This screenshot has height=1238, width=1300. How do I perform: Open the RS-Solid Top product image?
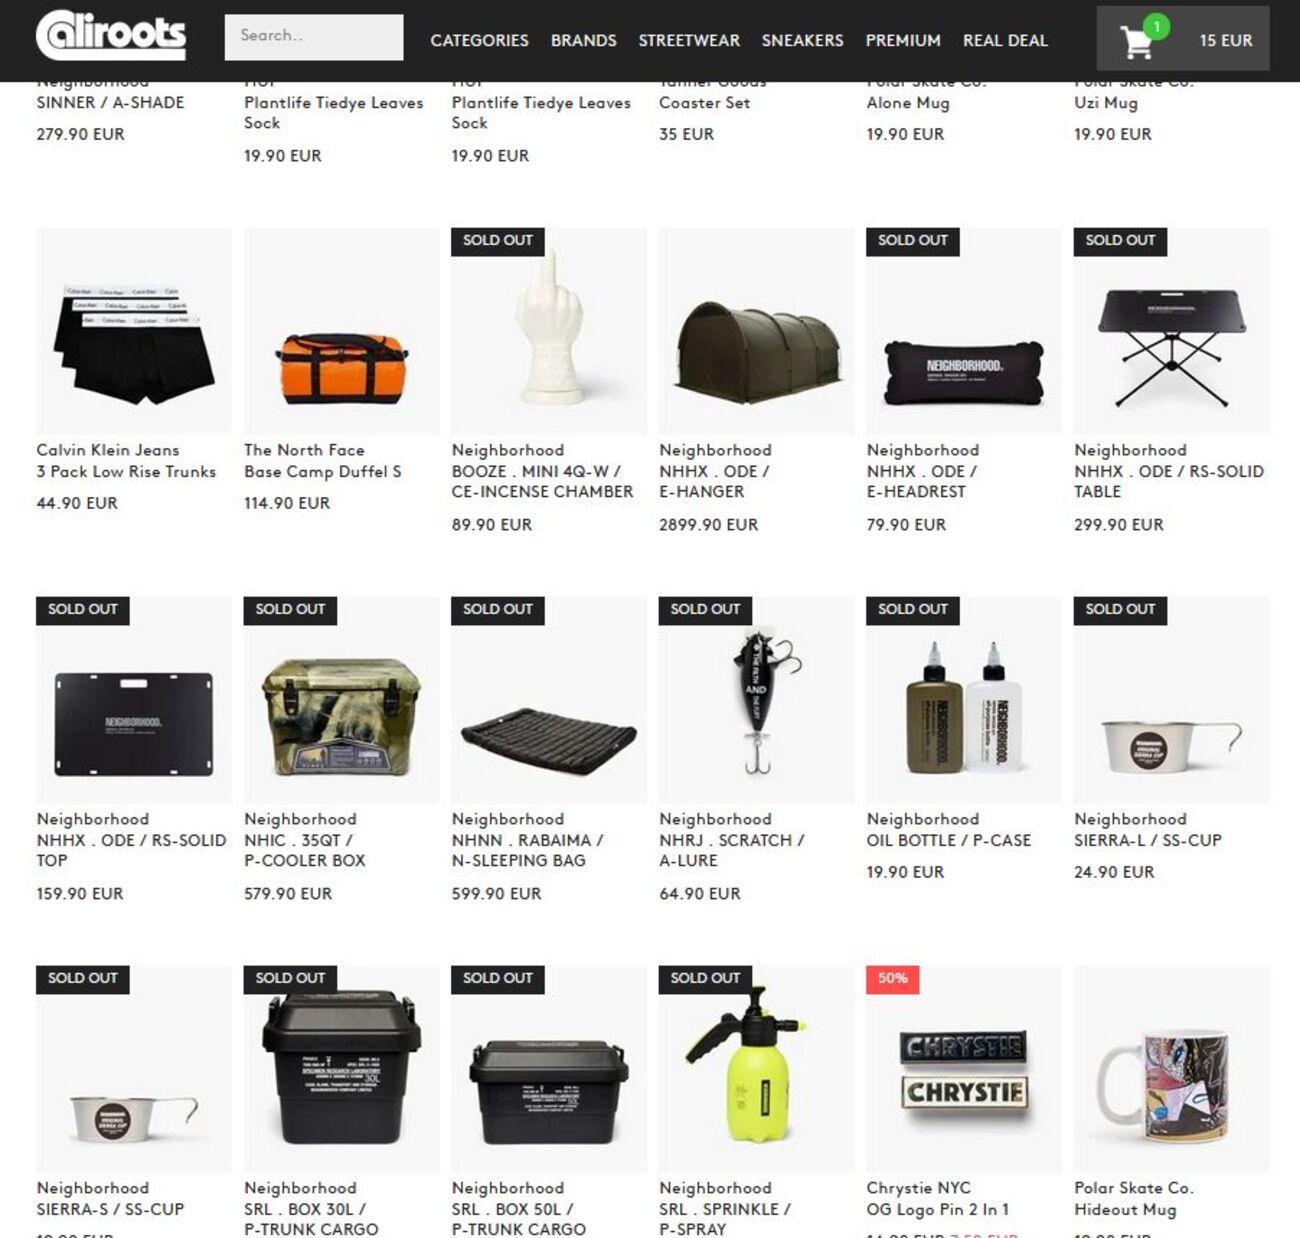point(134,700)
